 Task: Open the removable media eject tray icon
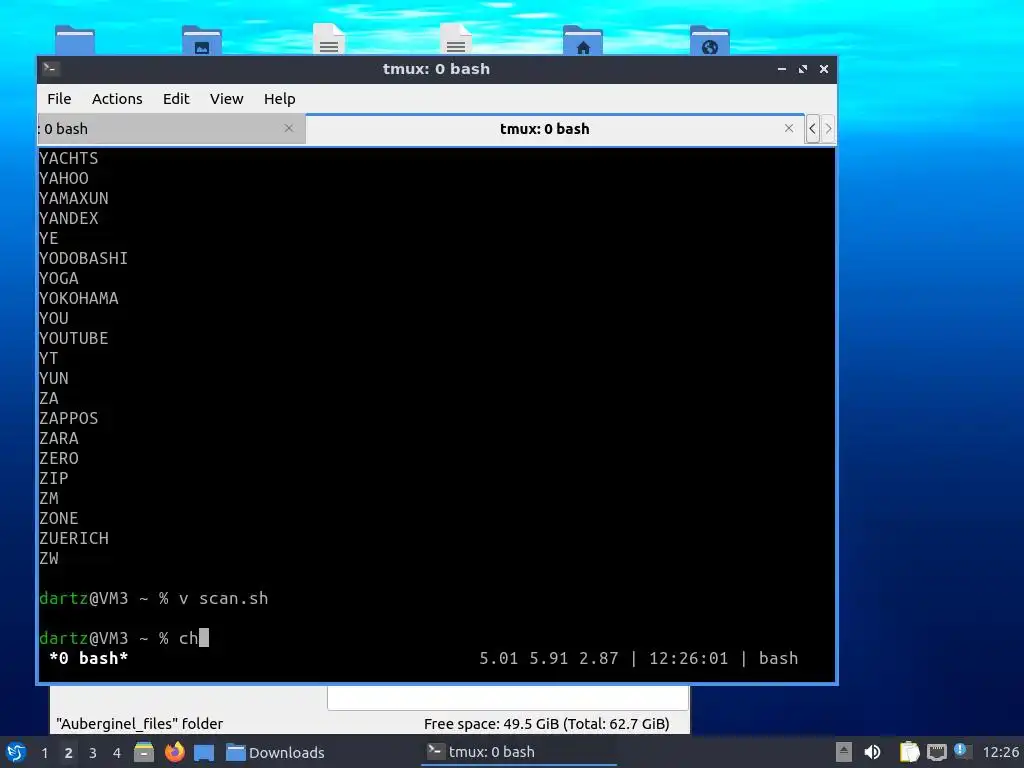click(x=844, y=752)
